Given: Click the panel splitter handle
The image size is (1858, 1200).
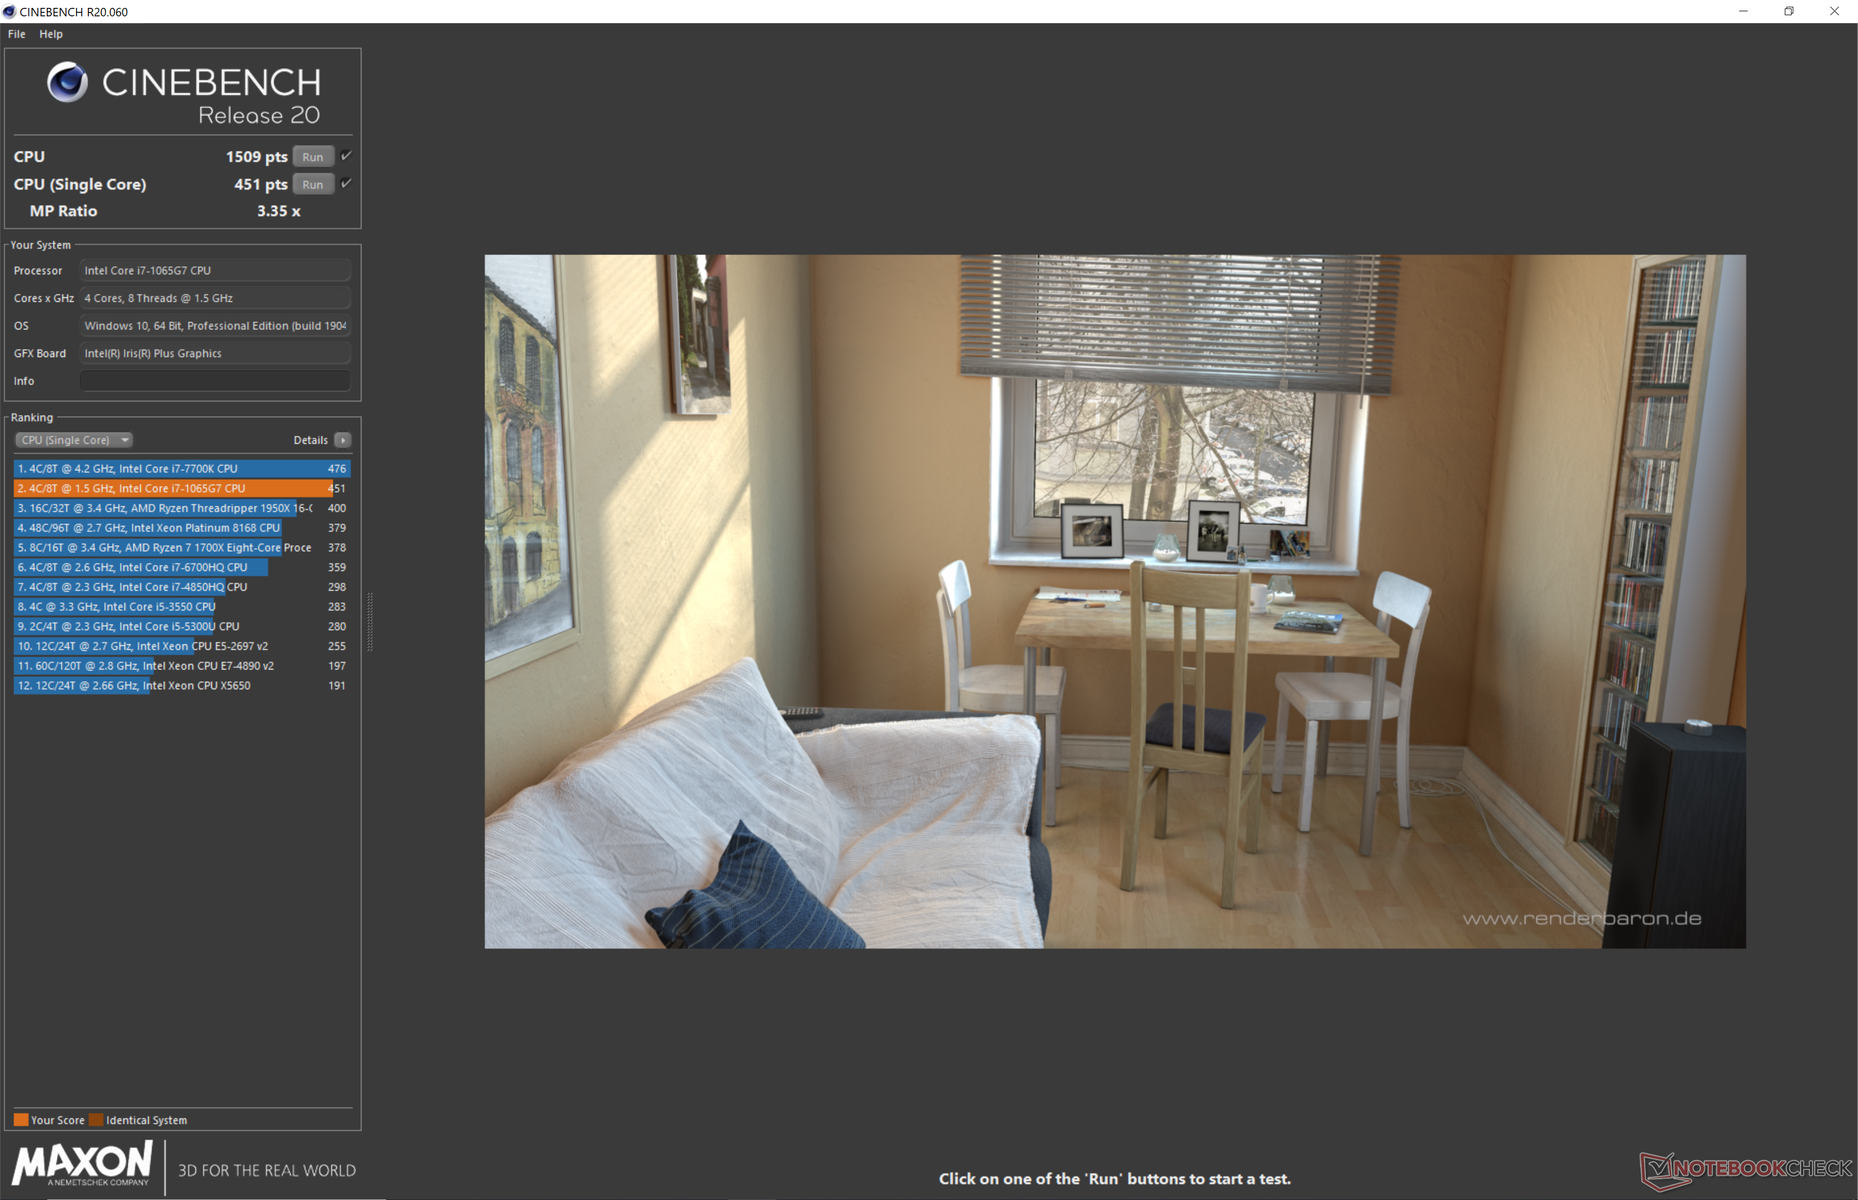Looking at the screenshot, I should pos(370,622).
